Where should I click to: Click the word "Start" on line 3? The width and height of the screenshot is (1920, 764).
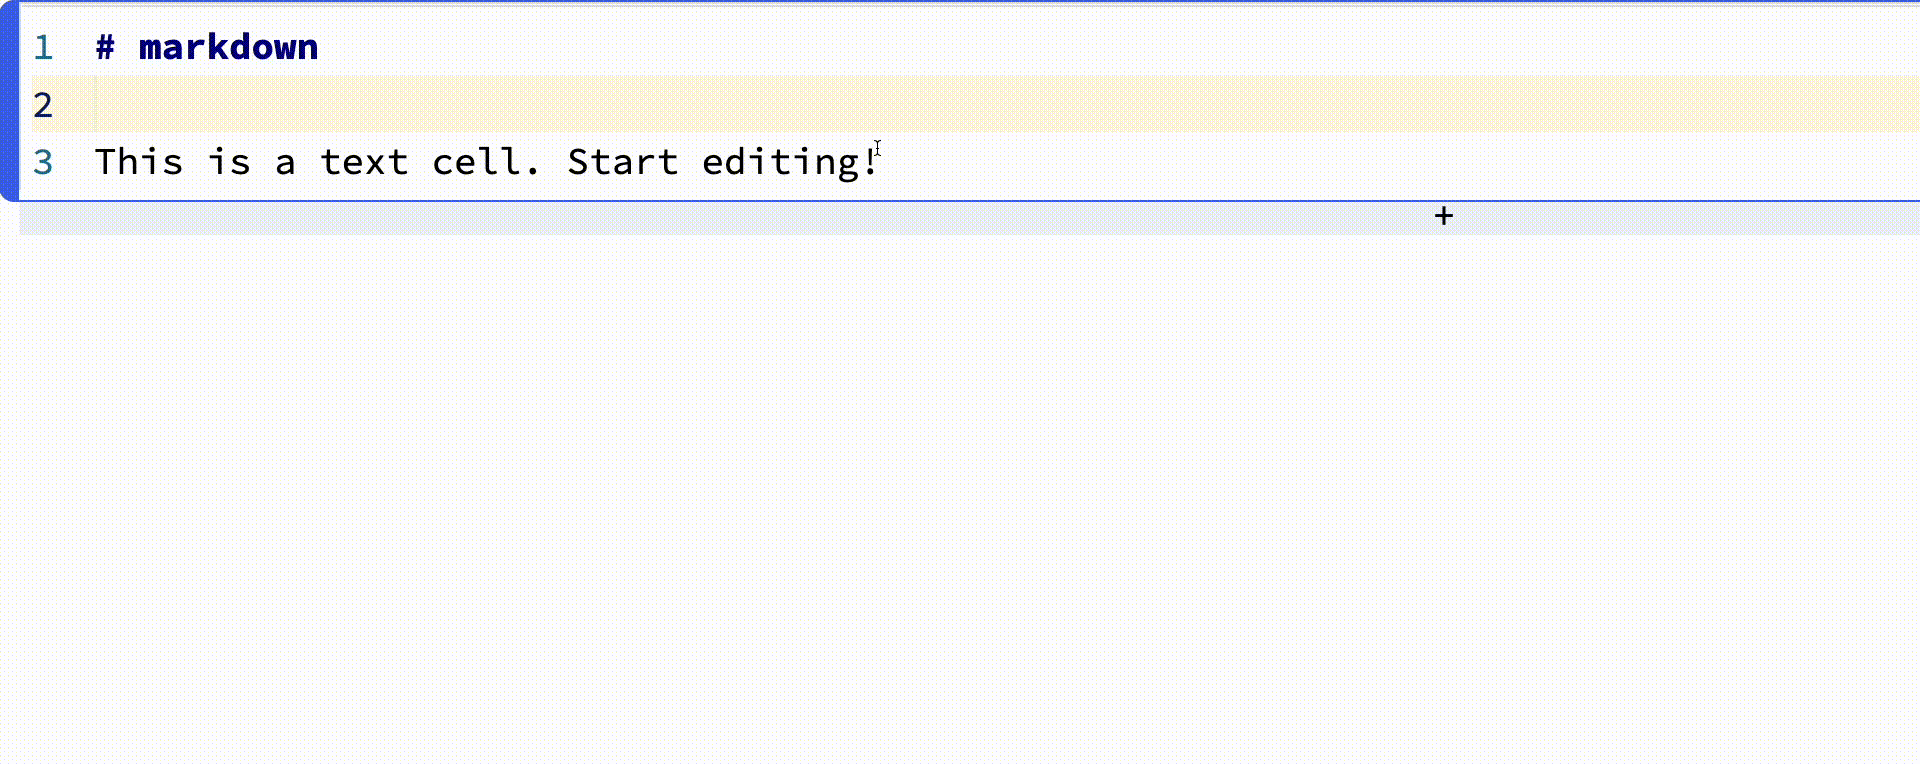click(x=622, y=162)
